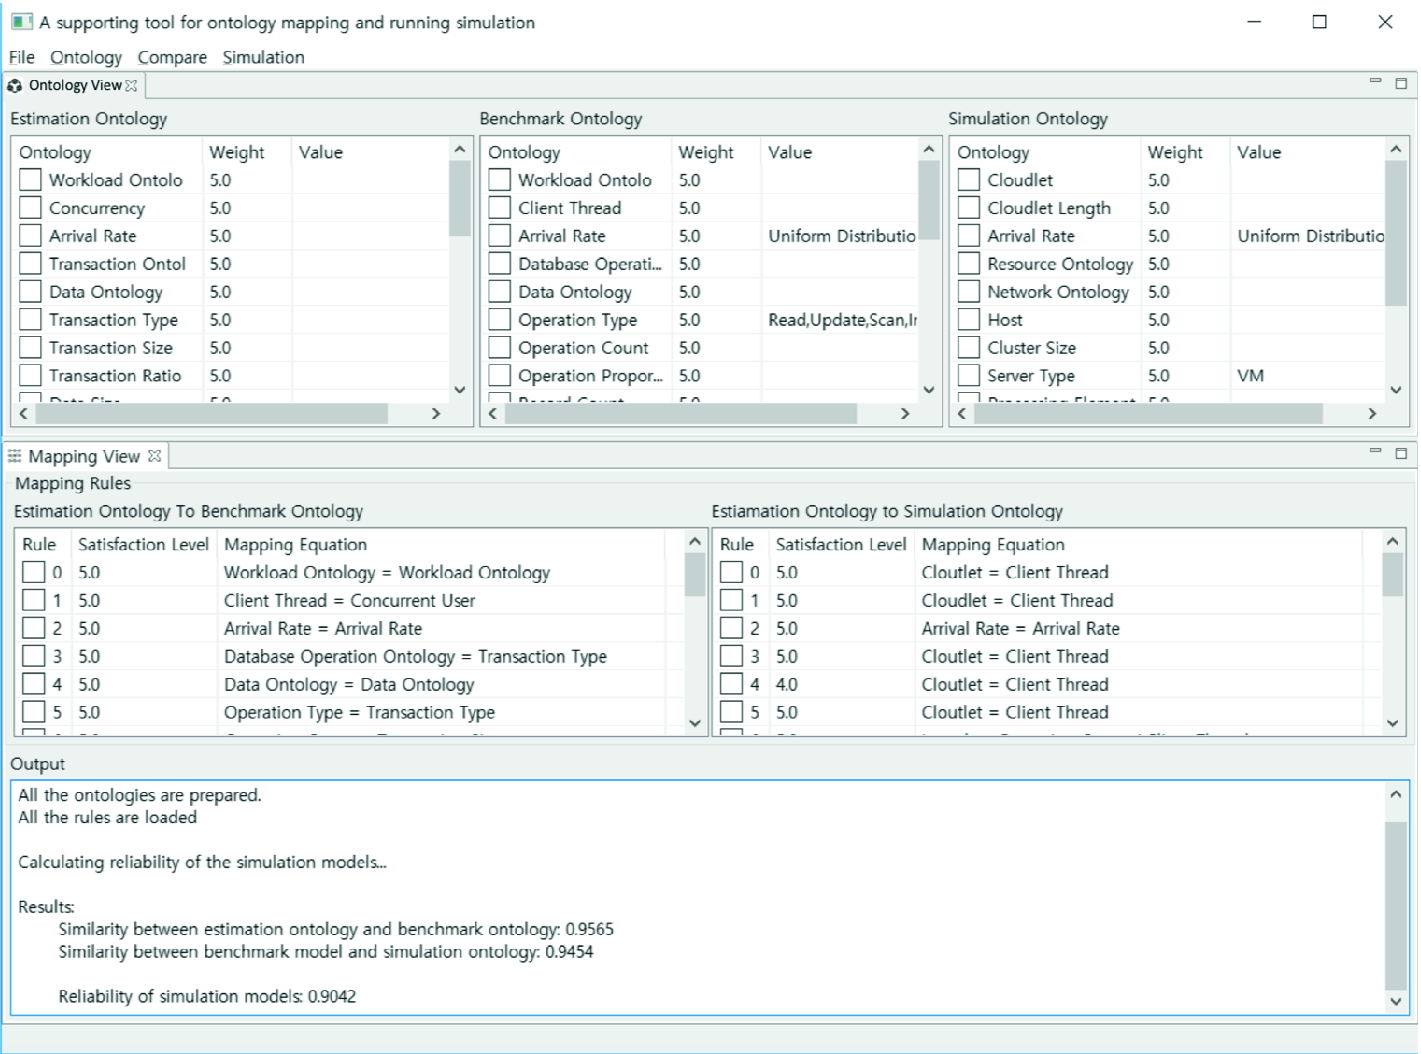
Task: Check rule 4 in Estimation to Simulation rules
Action: coord(732,684)
